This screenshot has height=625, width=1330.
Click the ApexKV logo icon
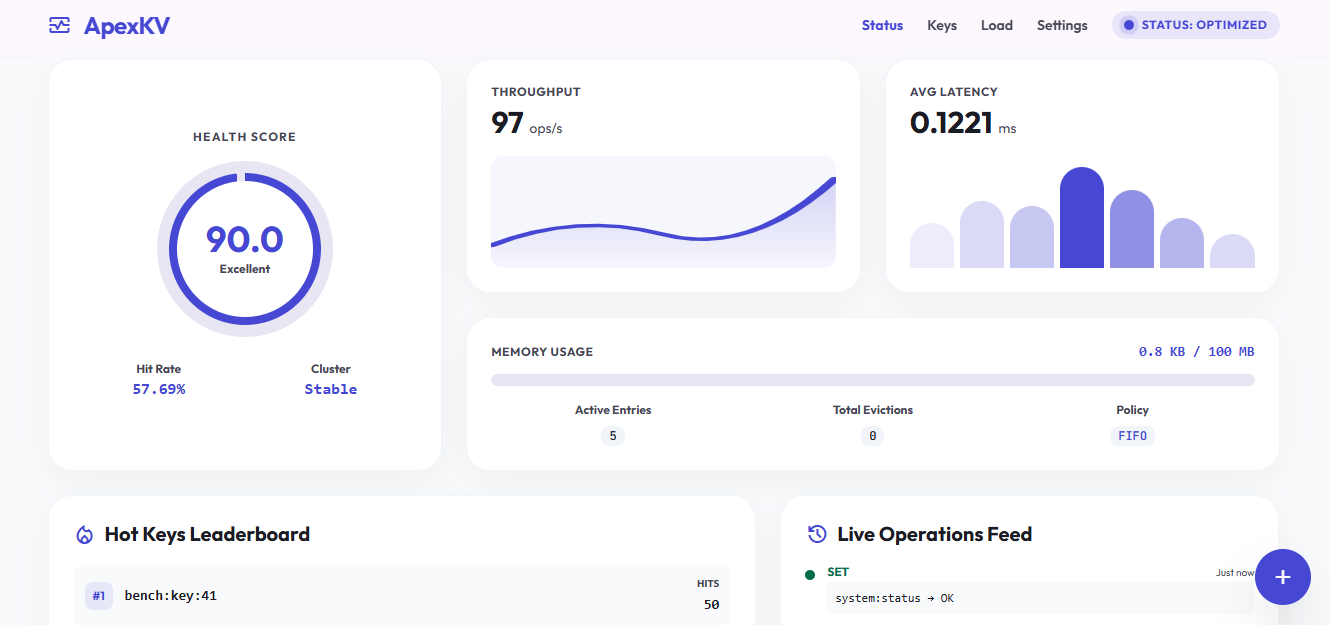point(60,26)
